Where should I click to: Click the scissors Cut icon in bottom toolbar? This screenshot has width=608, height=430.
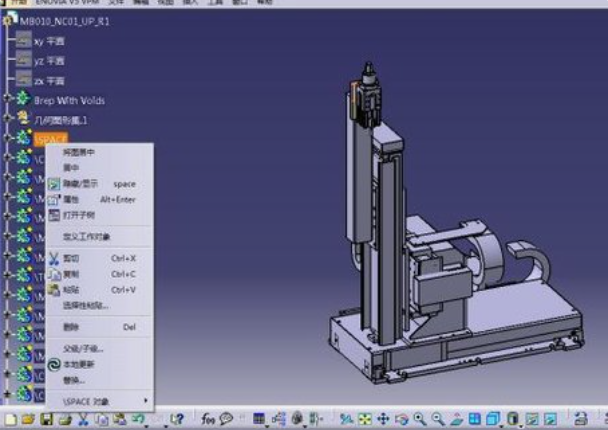pyautogui.click(x=83, y=419)
